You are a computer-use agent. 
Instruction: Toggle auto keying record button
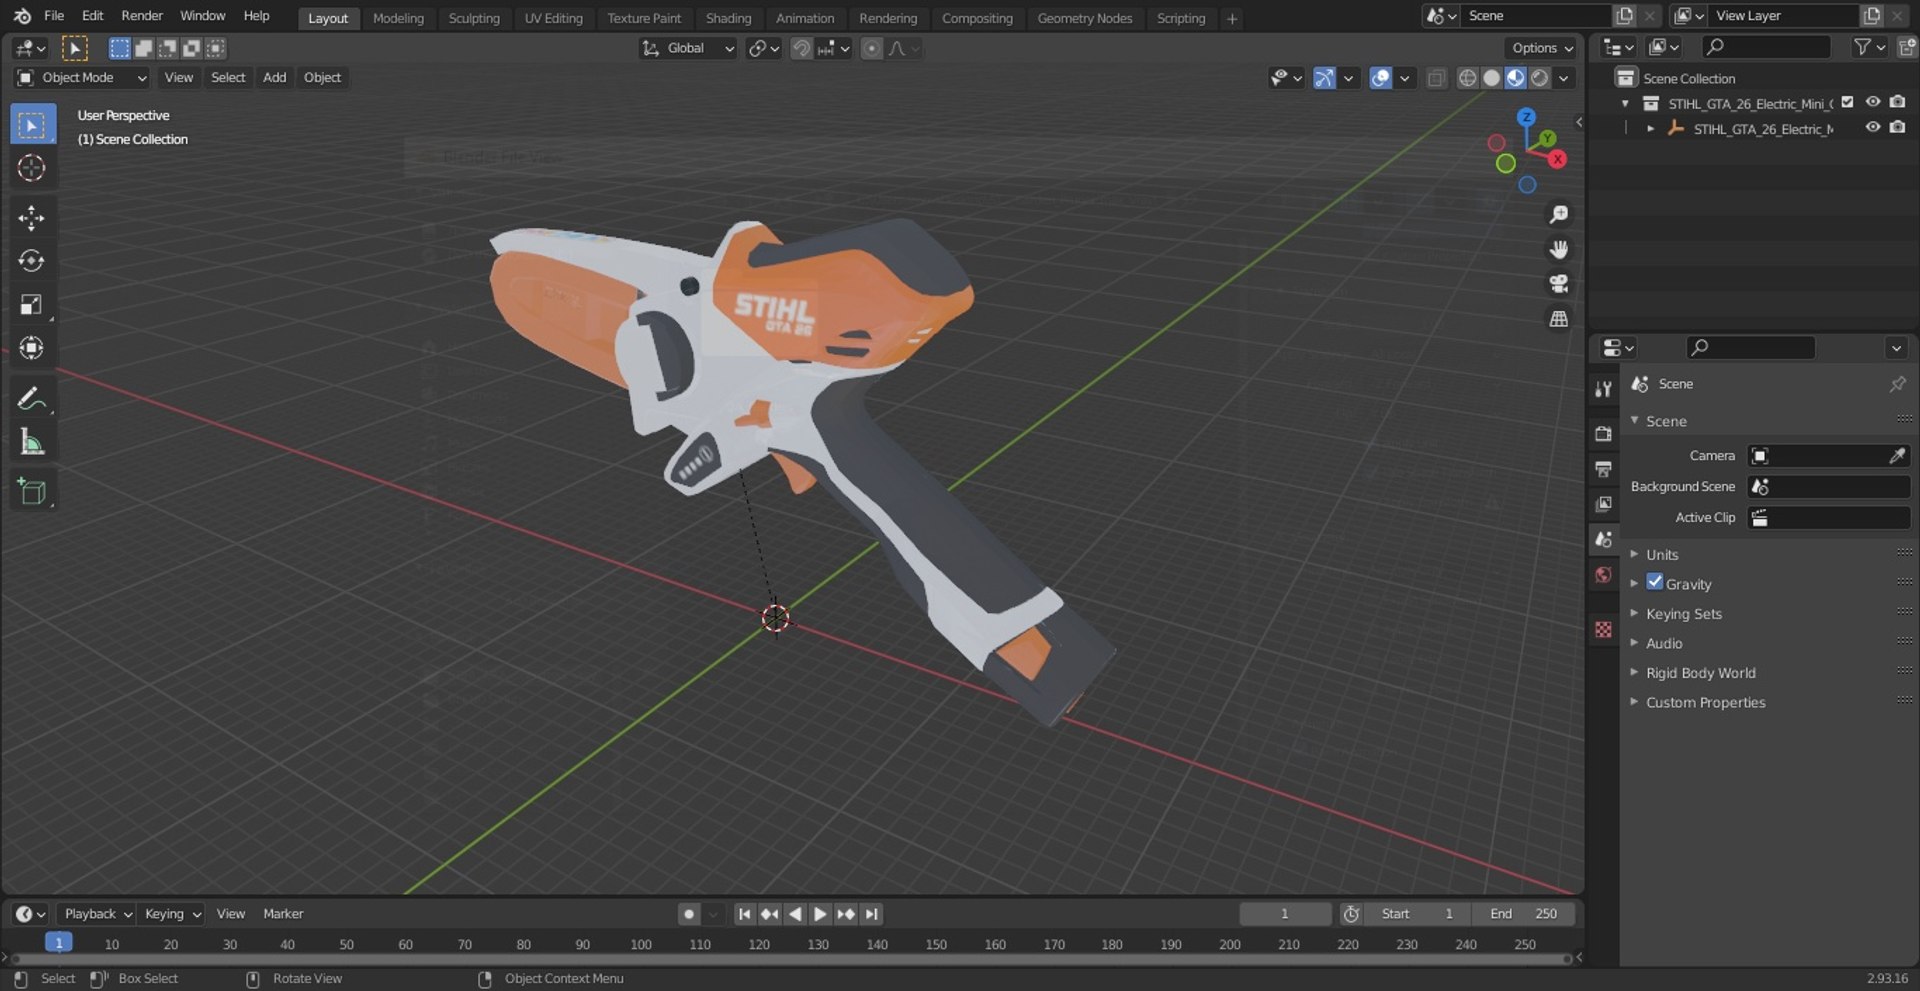[x=688, y=914]
